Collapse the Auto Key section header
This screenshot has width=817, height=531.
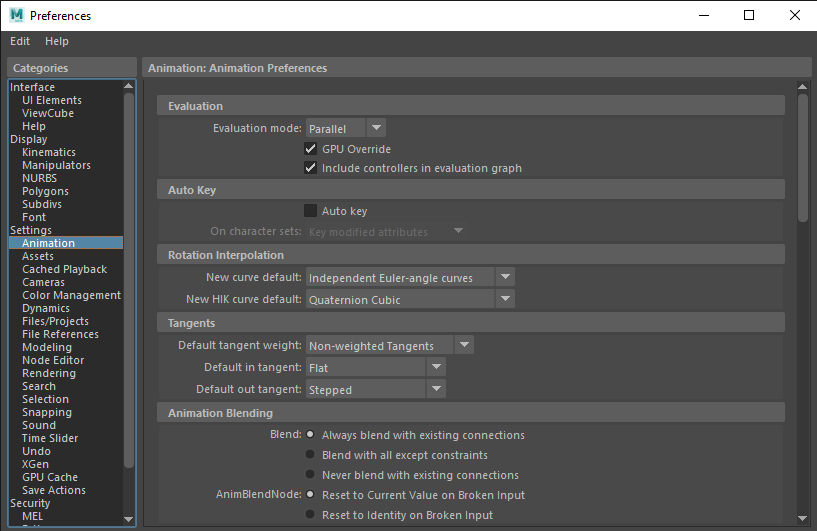point(471,190)
